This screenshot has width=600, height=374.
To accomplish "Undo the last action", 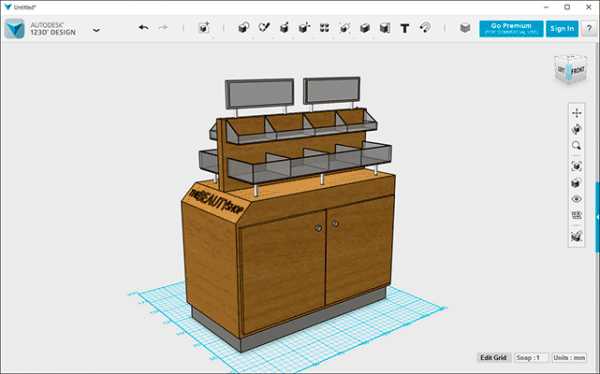I will pos(143,28).
